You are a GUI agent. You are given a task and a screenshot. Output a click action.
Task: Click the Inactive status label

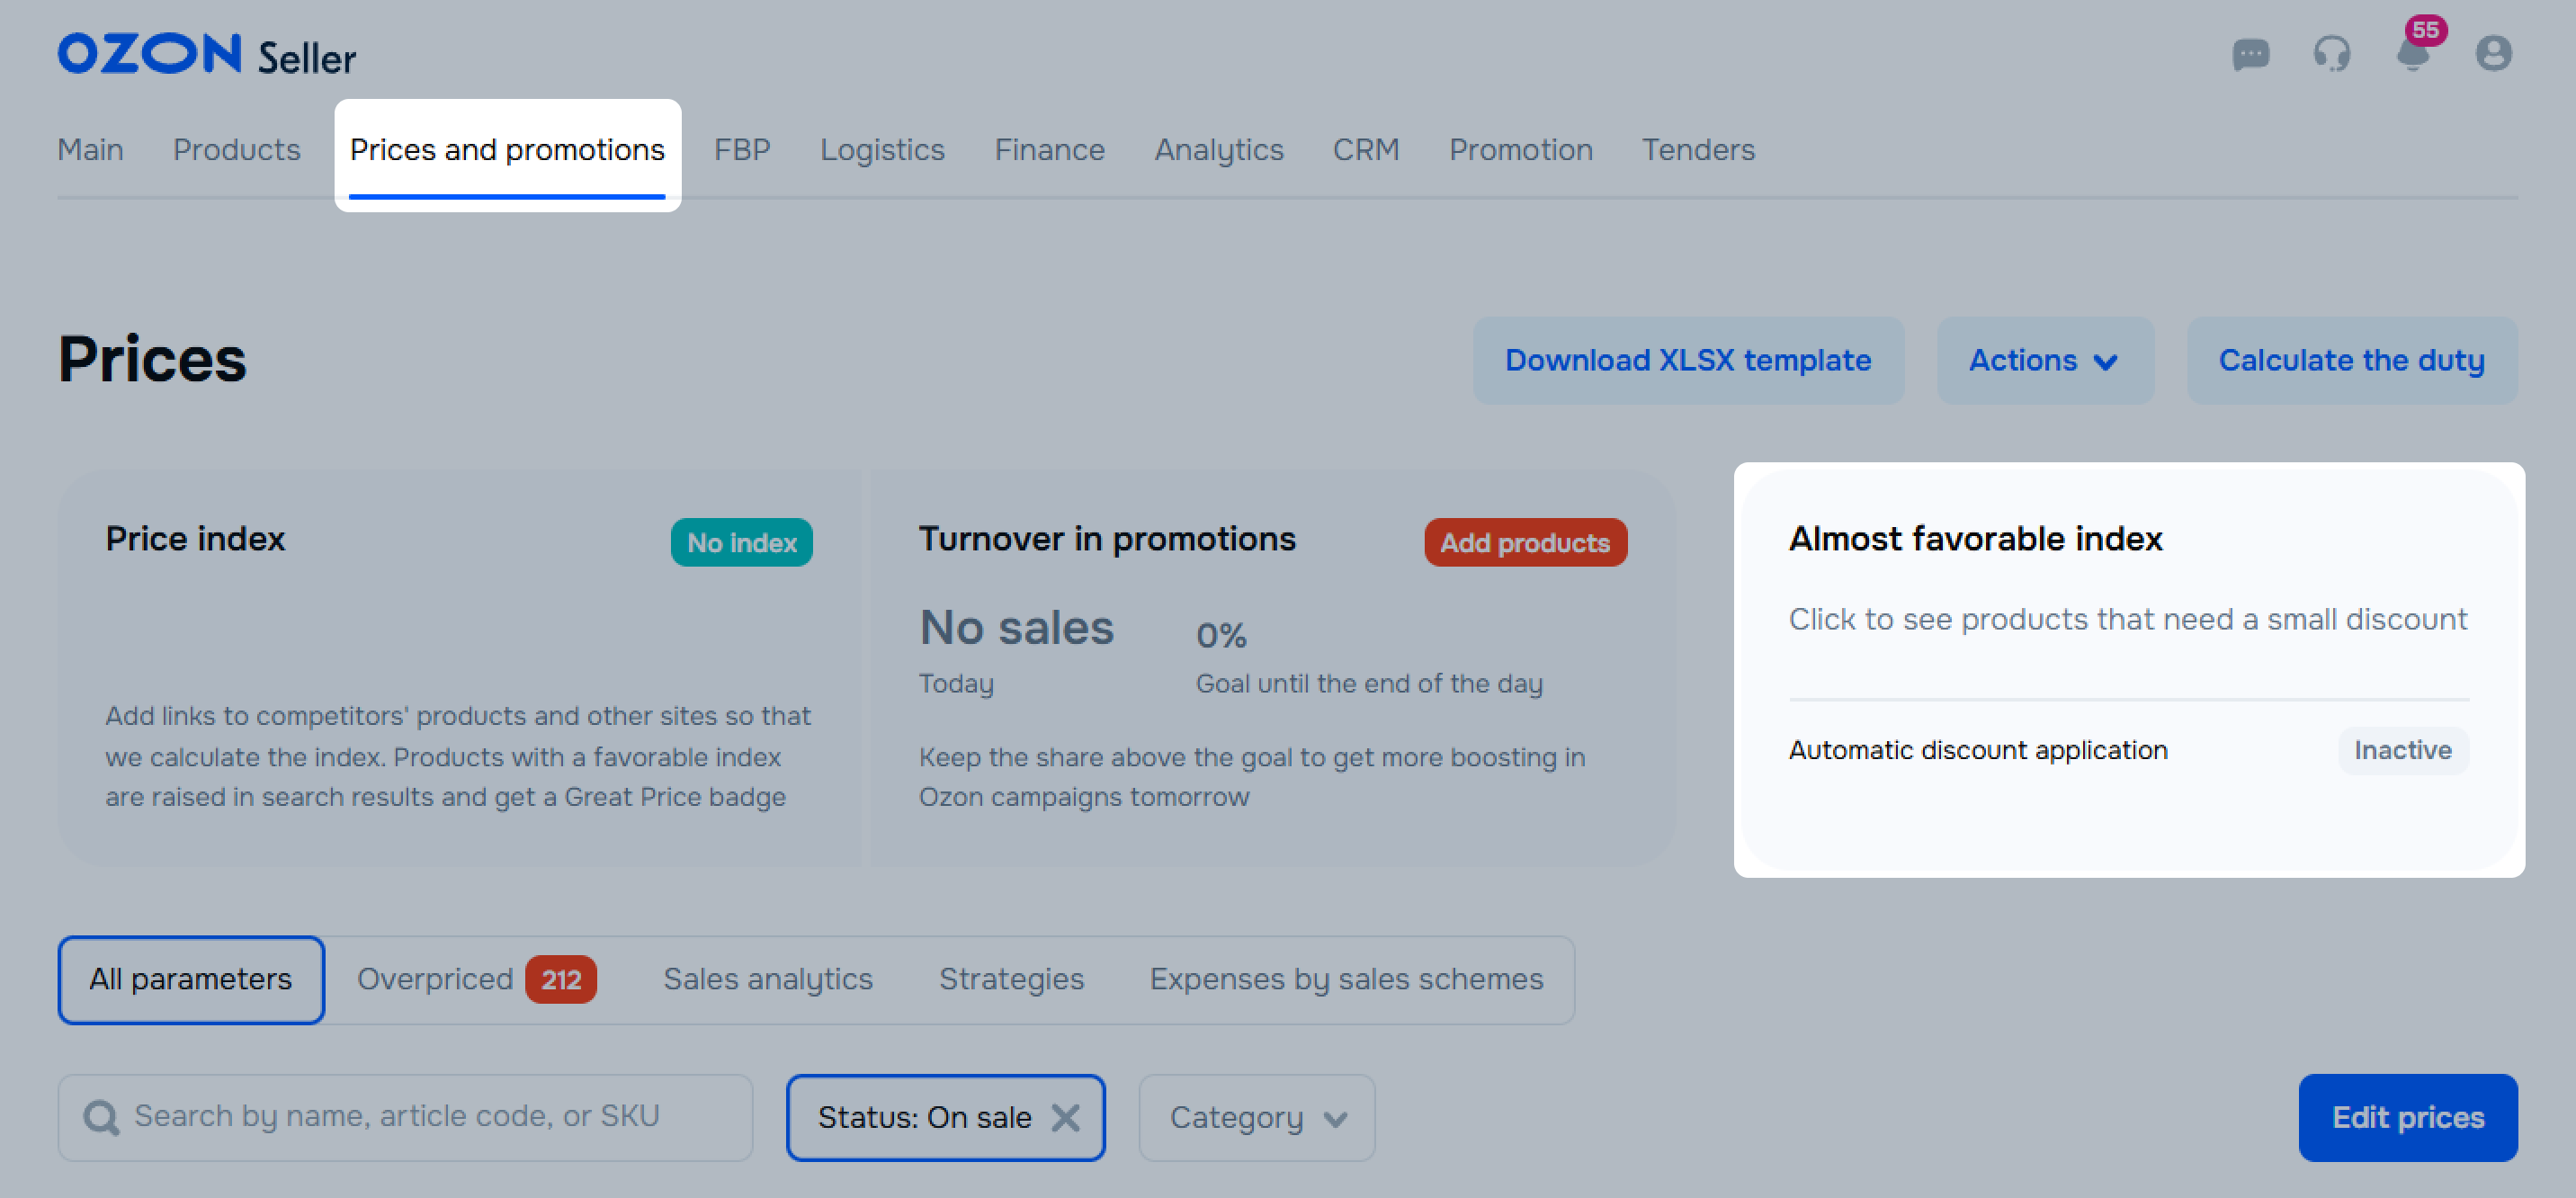coord(2402,750)
